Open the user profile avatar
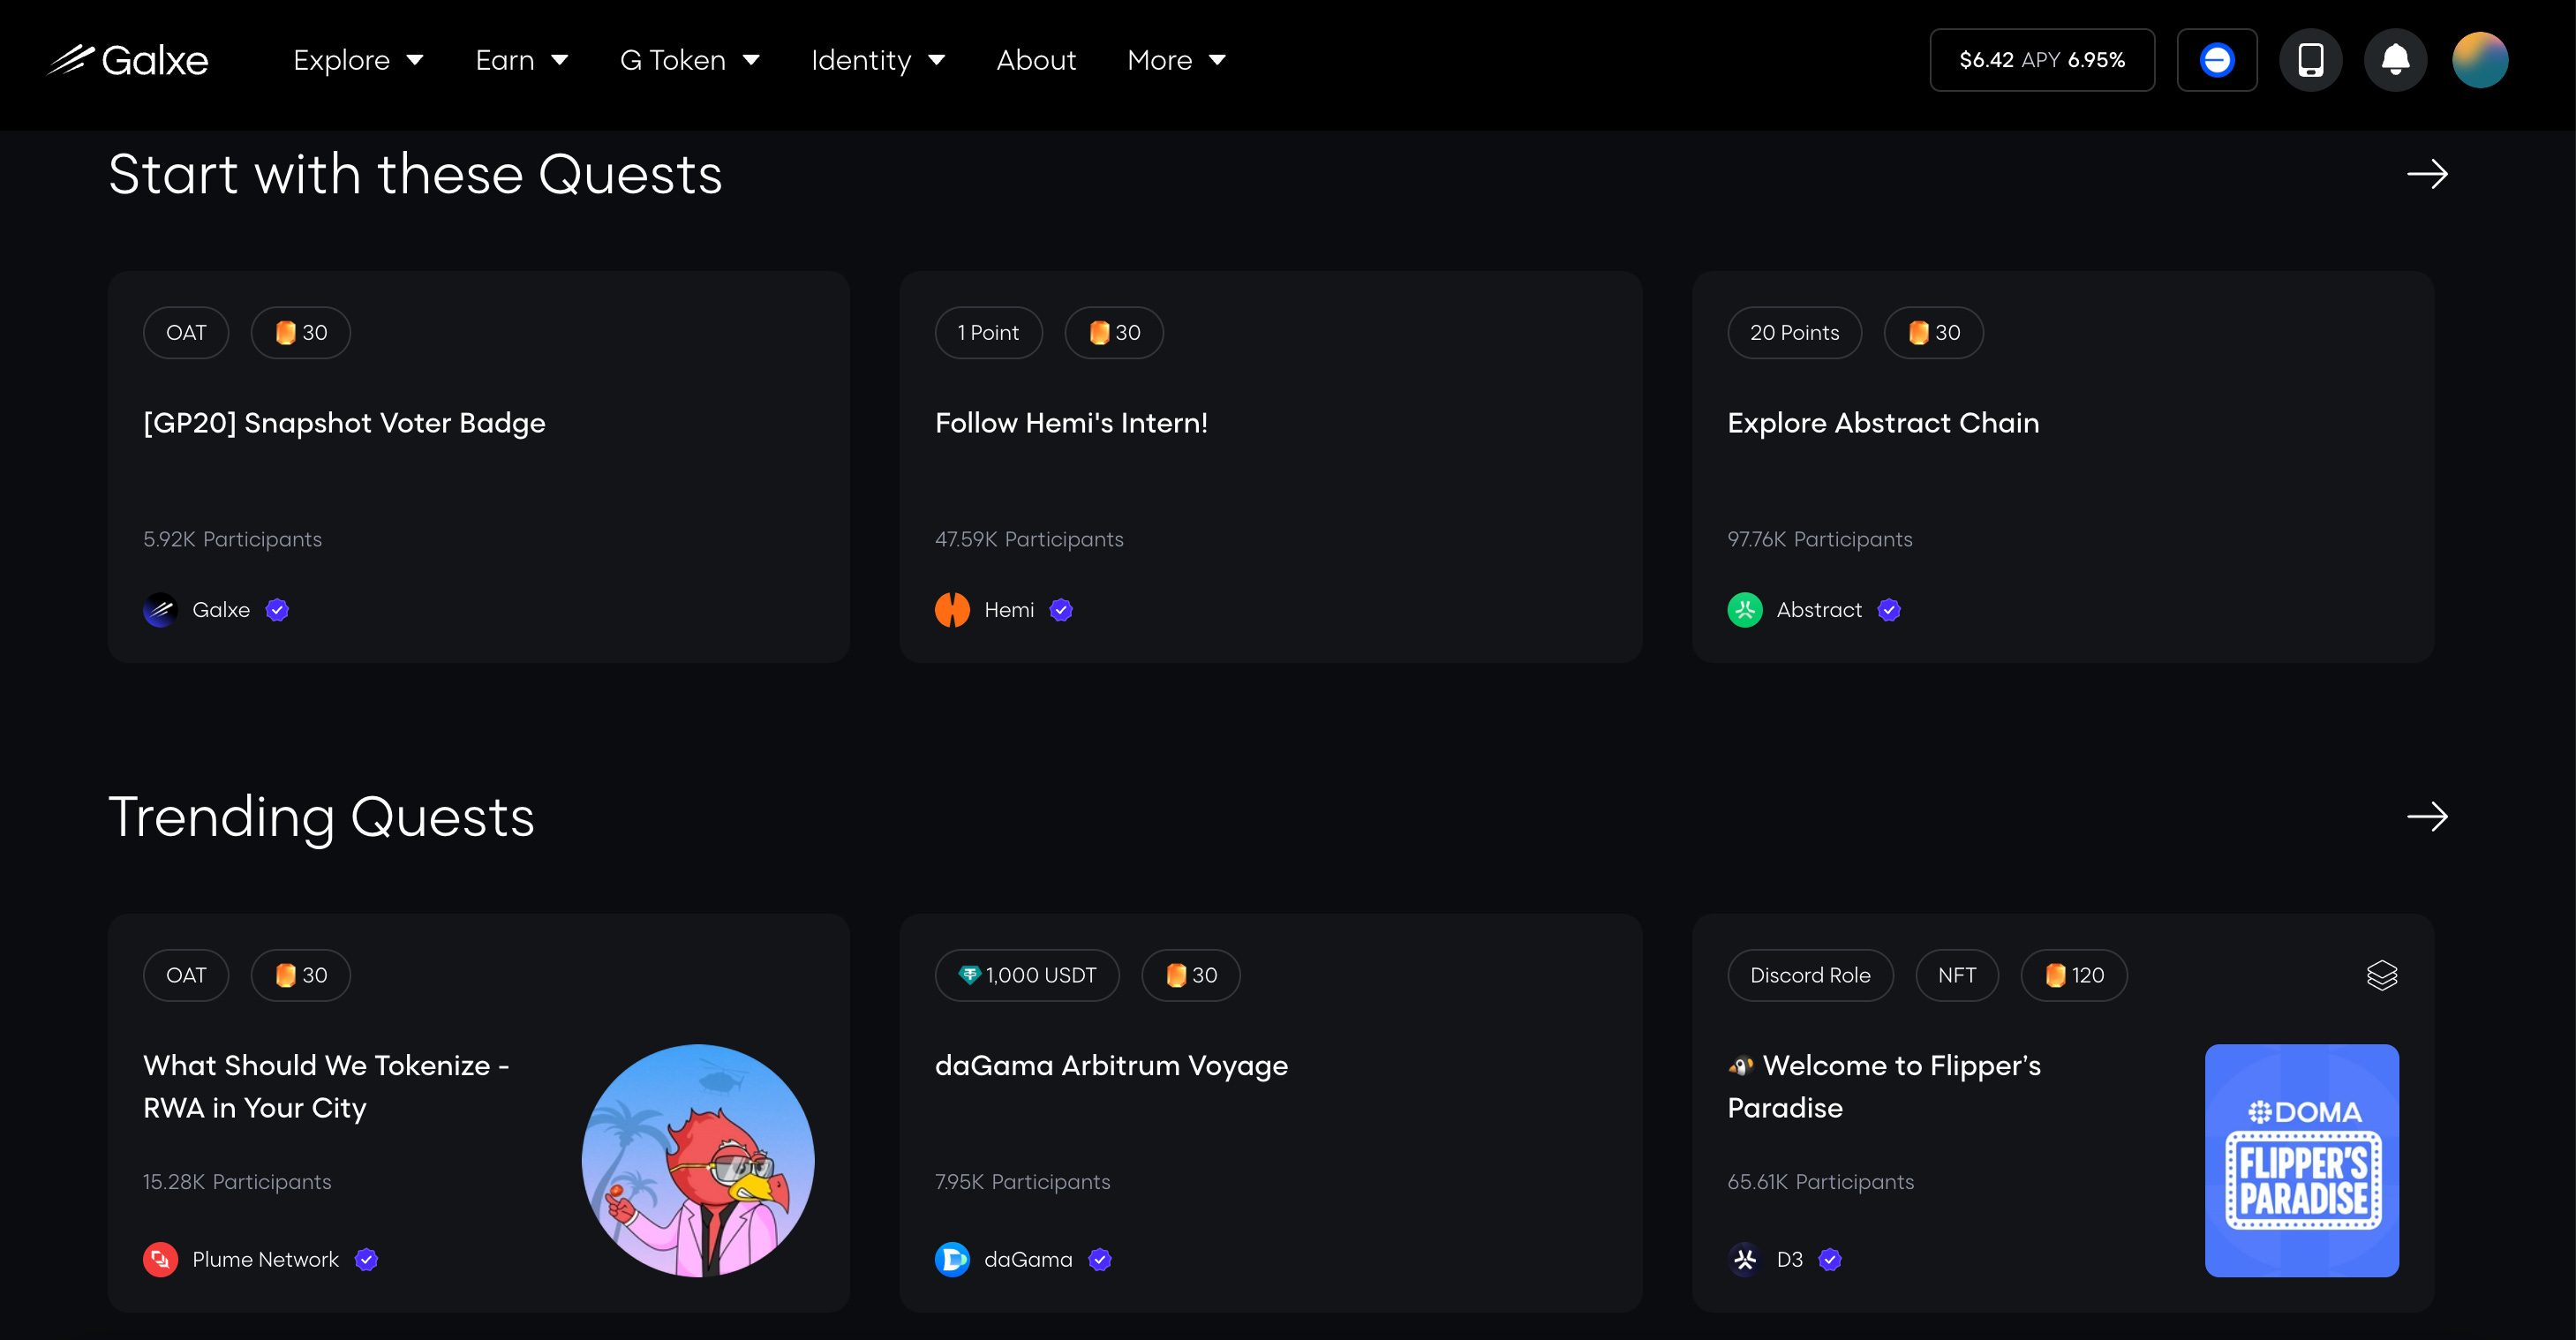 pyautogui.click(x=2480, y=60)
